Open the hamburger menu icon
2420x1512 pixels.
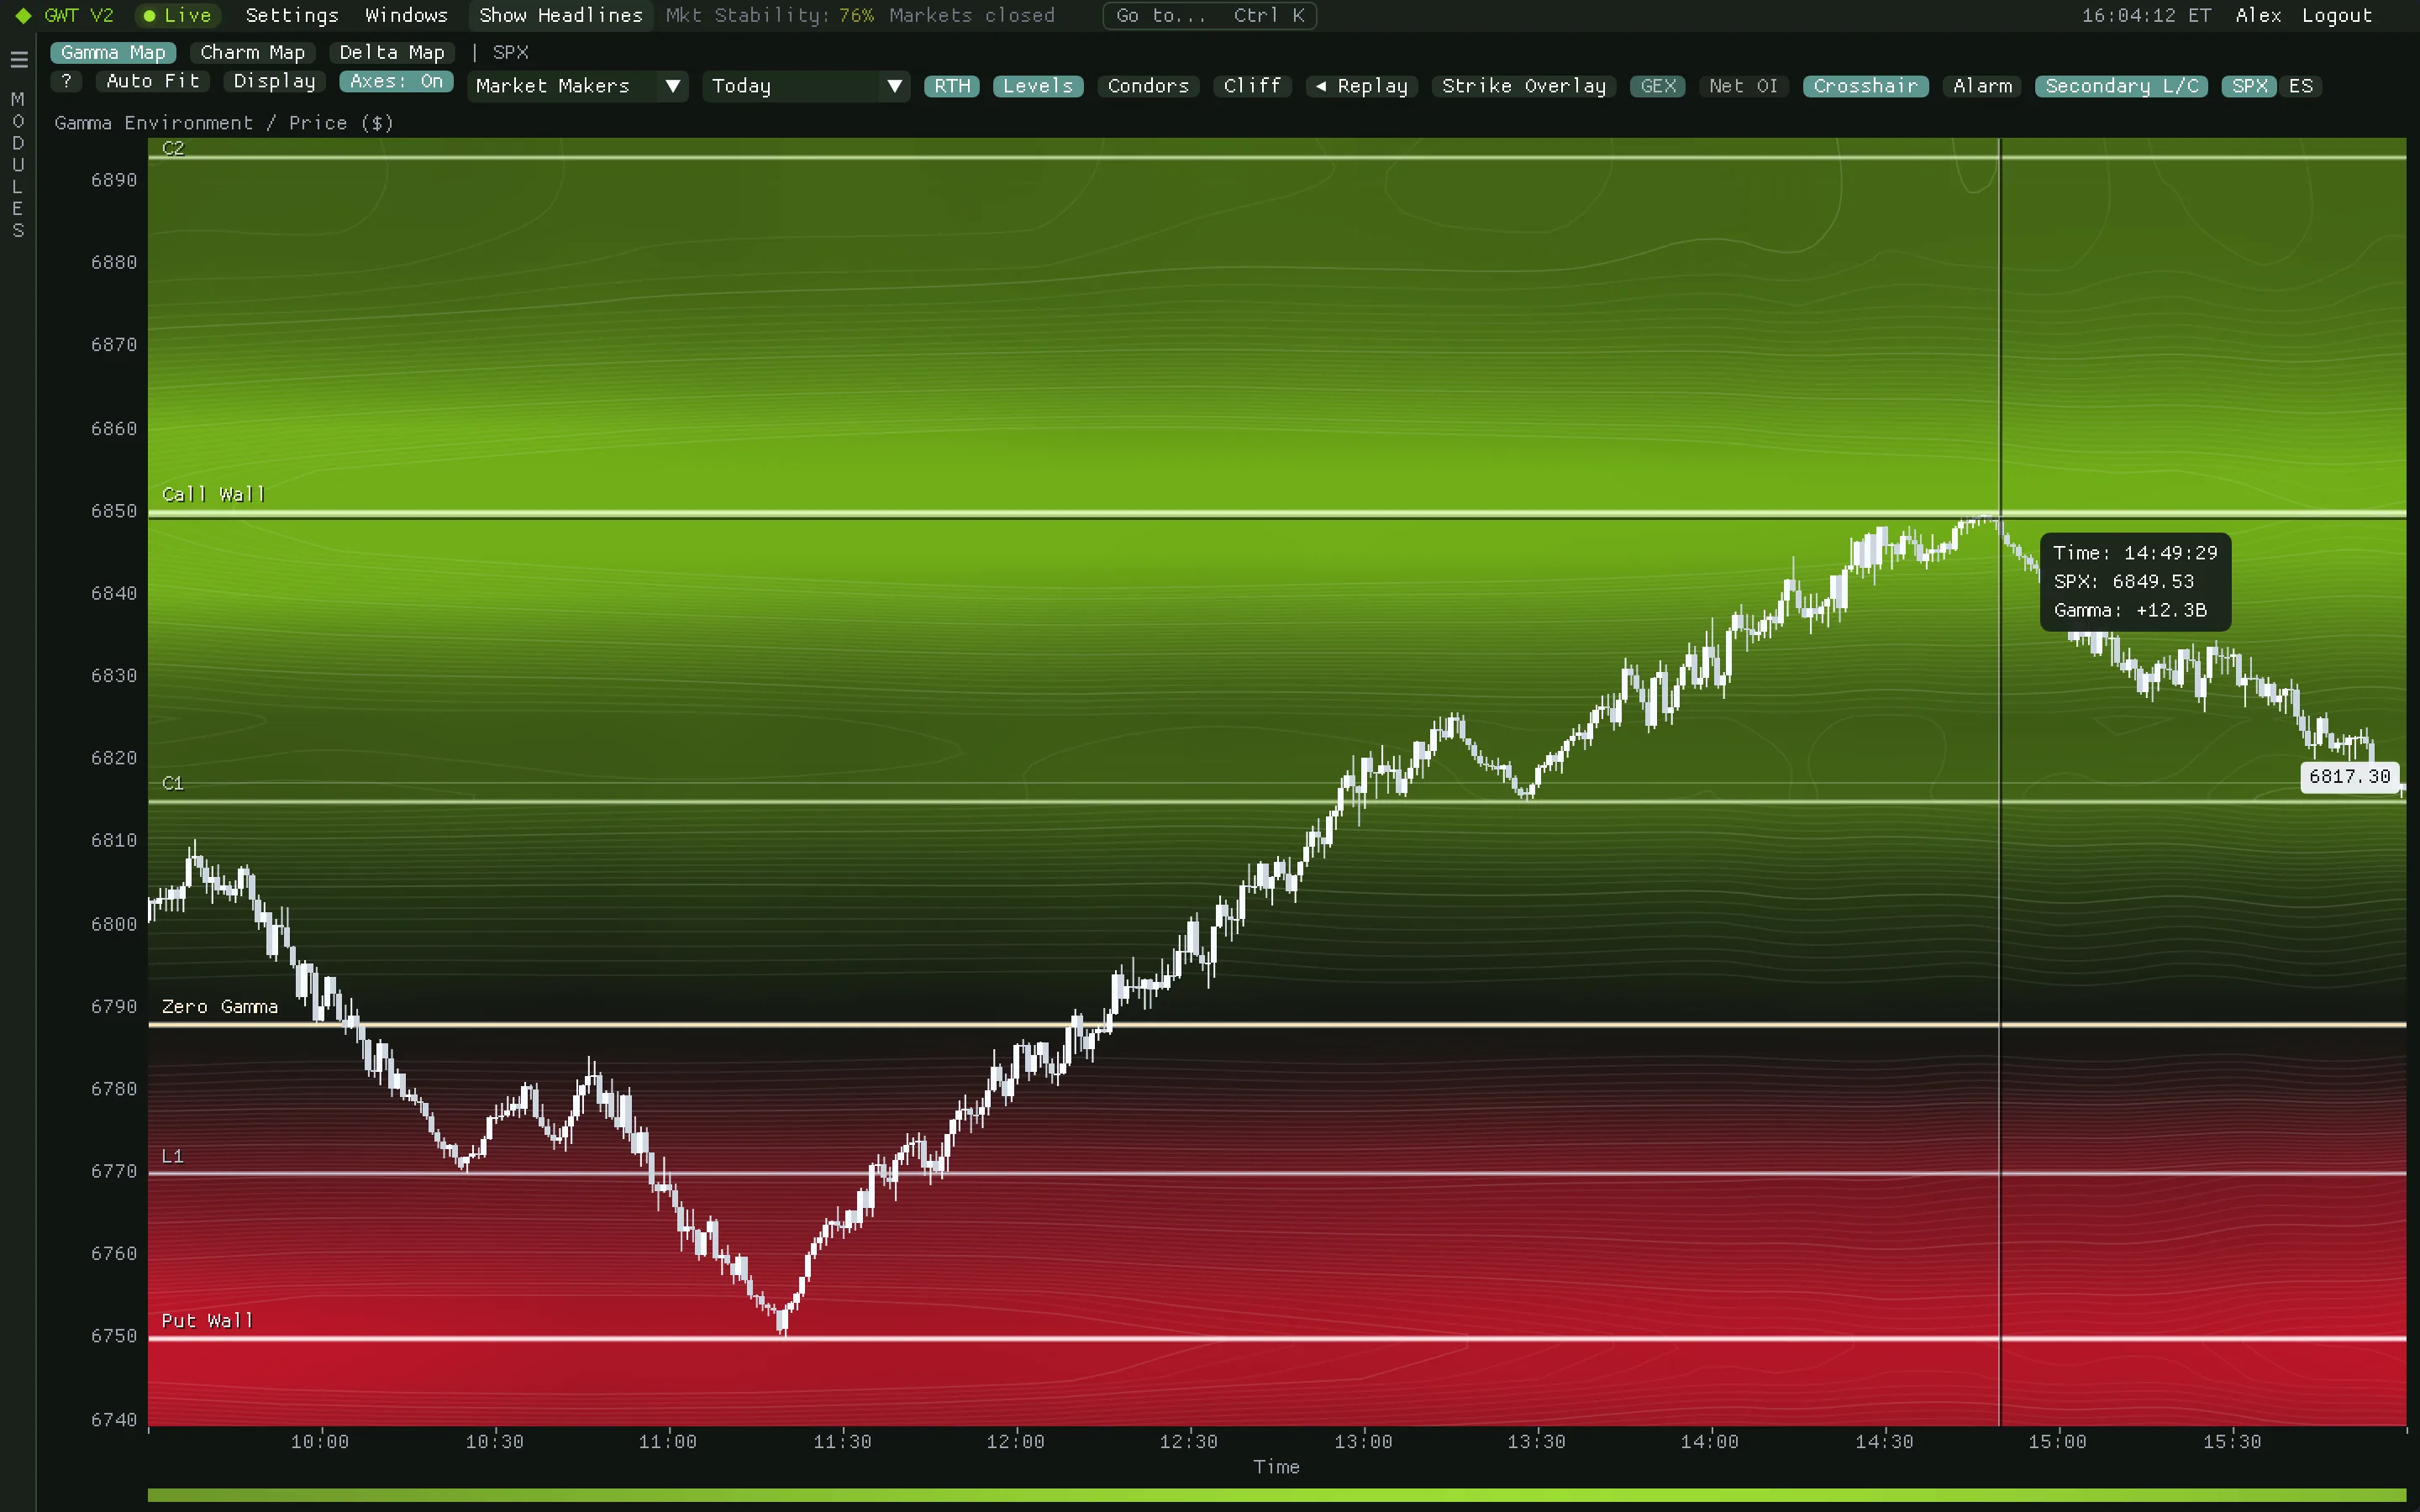pos(18,60)
